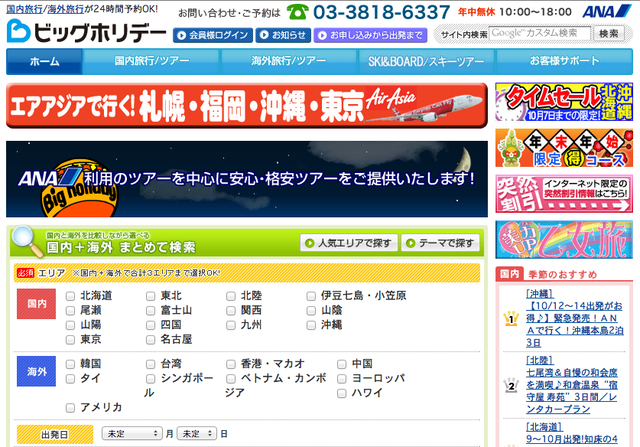
Task: Click the Big Holiday logo
Action: [x=87, y=31]
